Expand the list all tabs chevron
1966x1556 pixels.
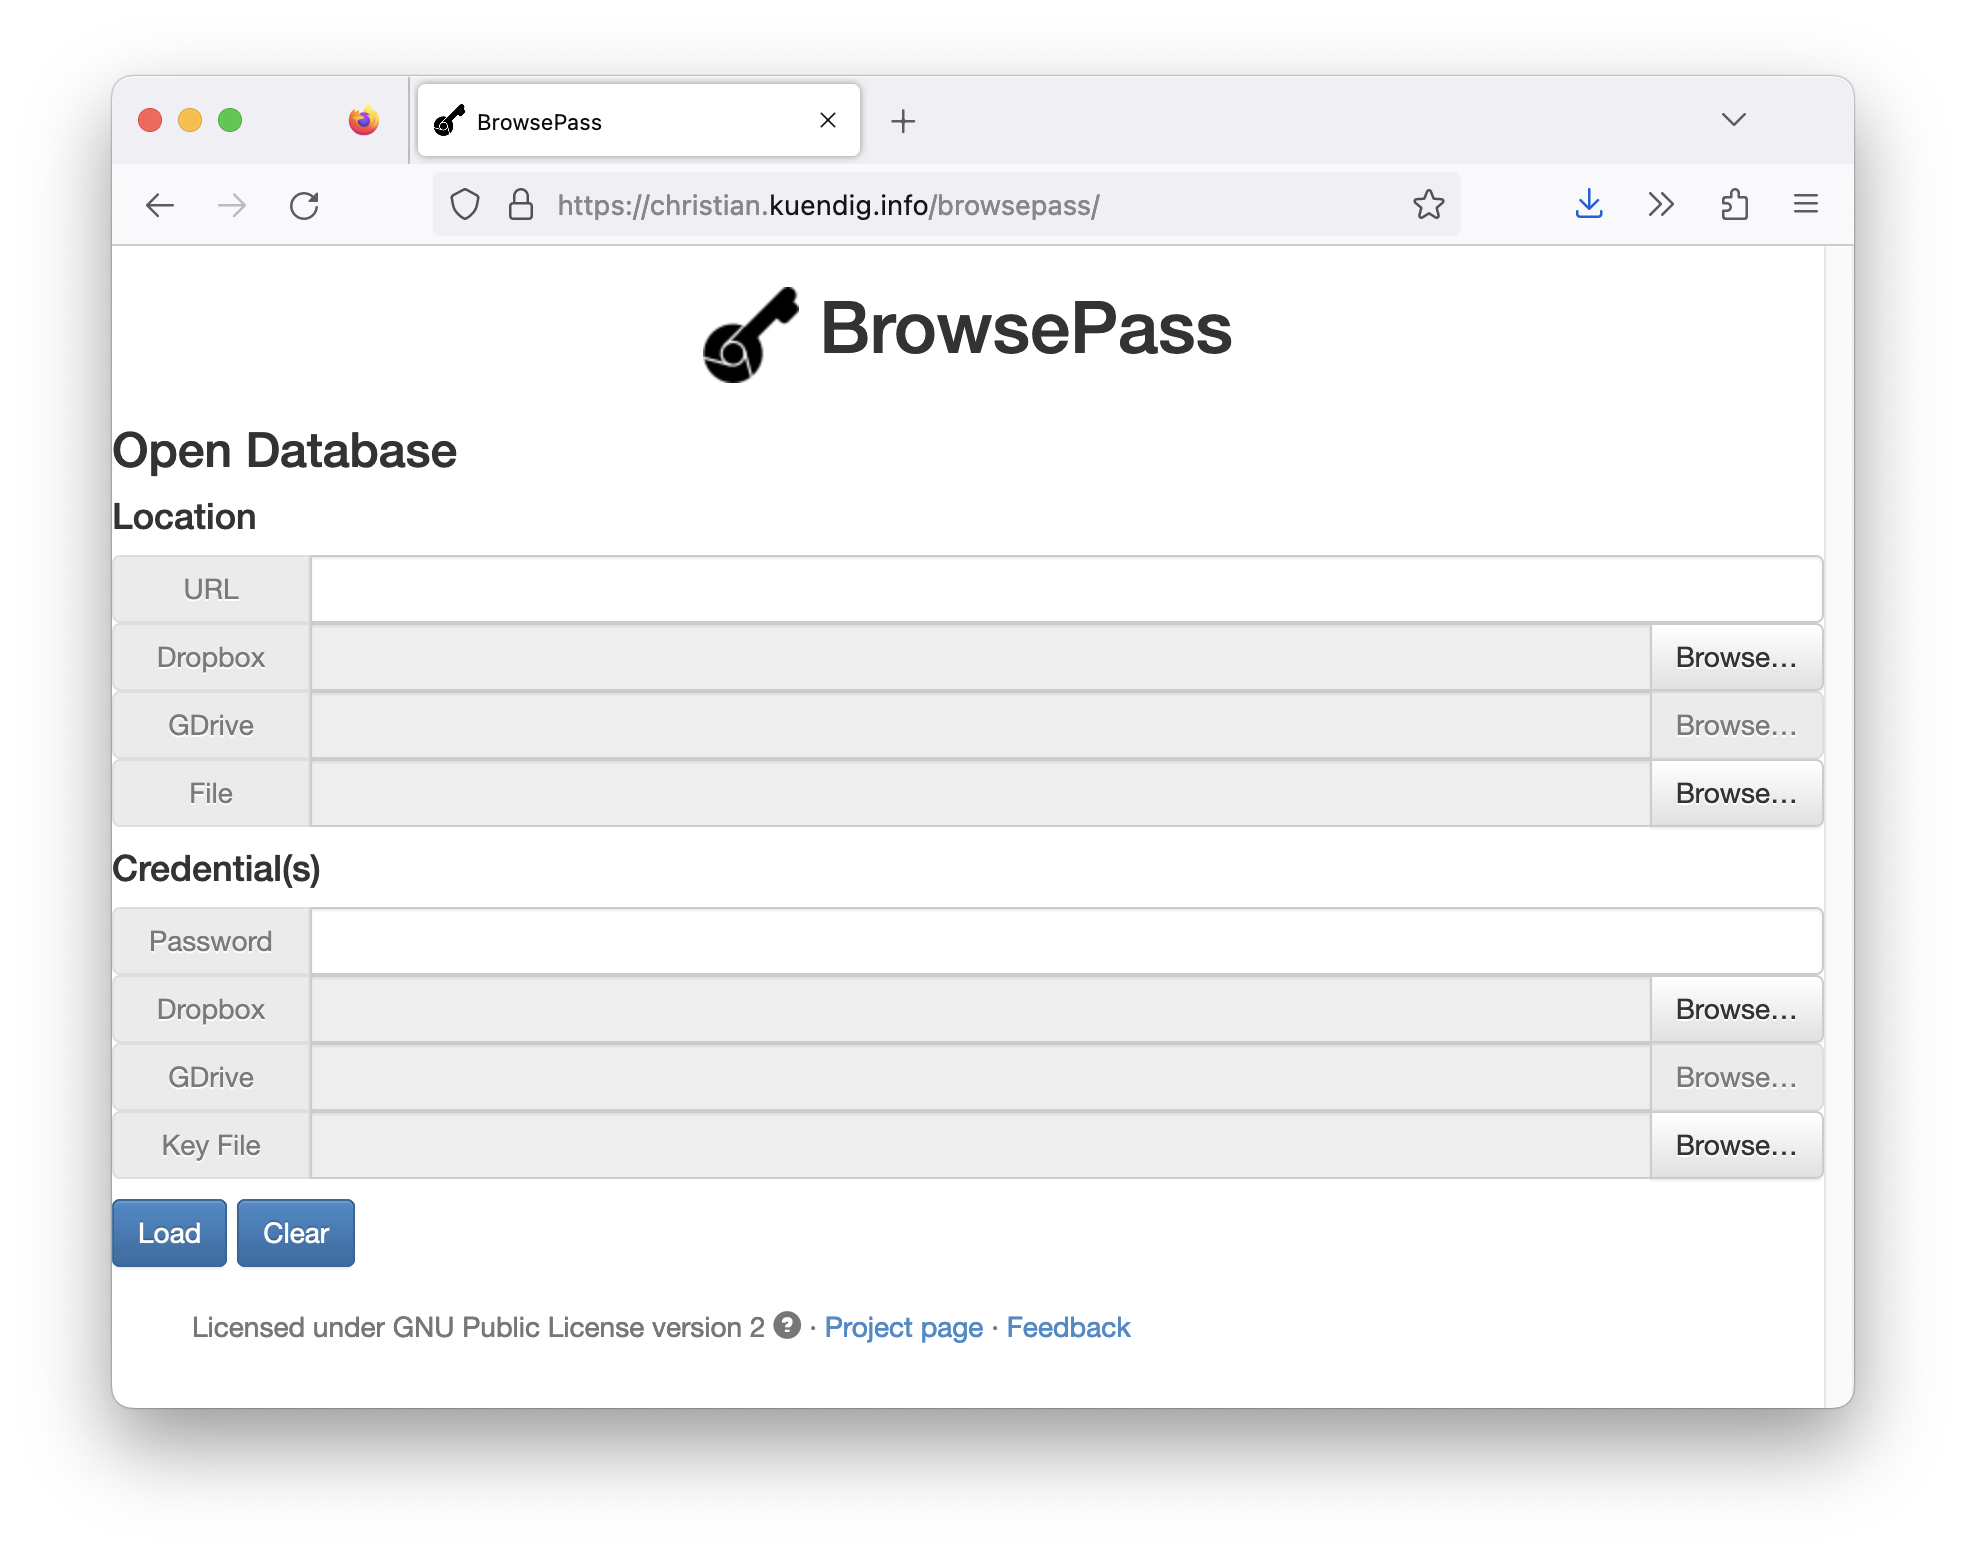pyautogui.click(x=1734, y=120)
